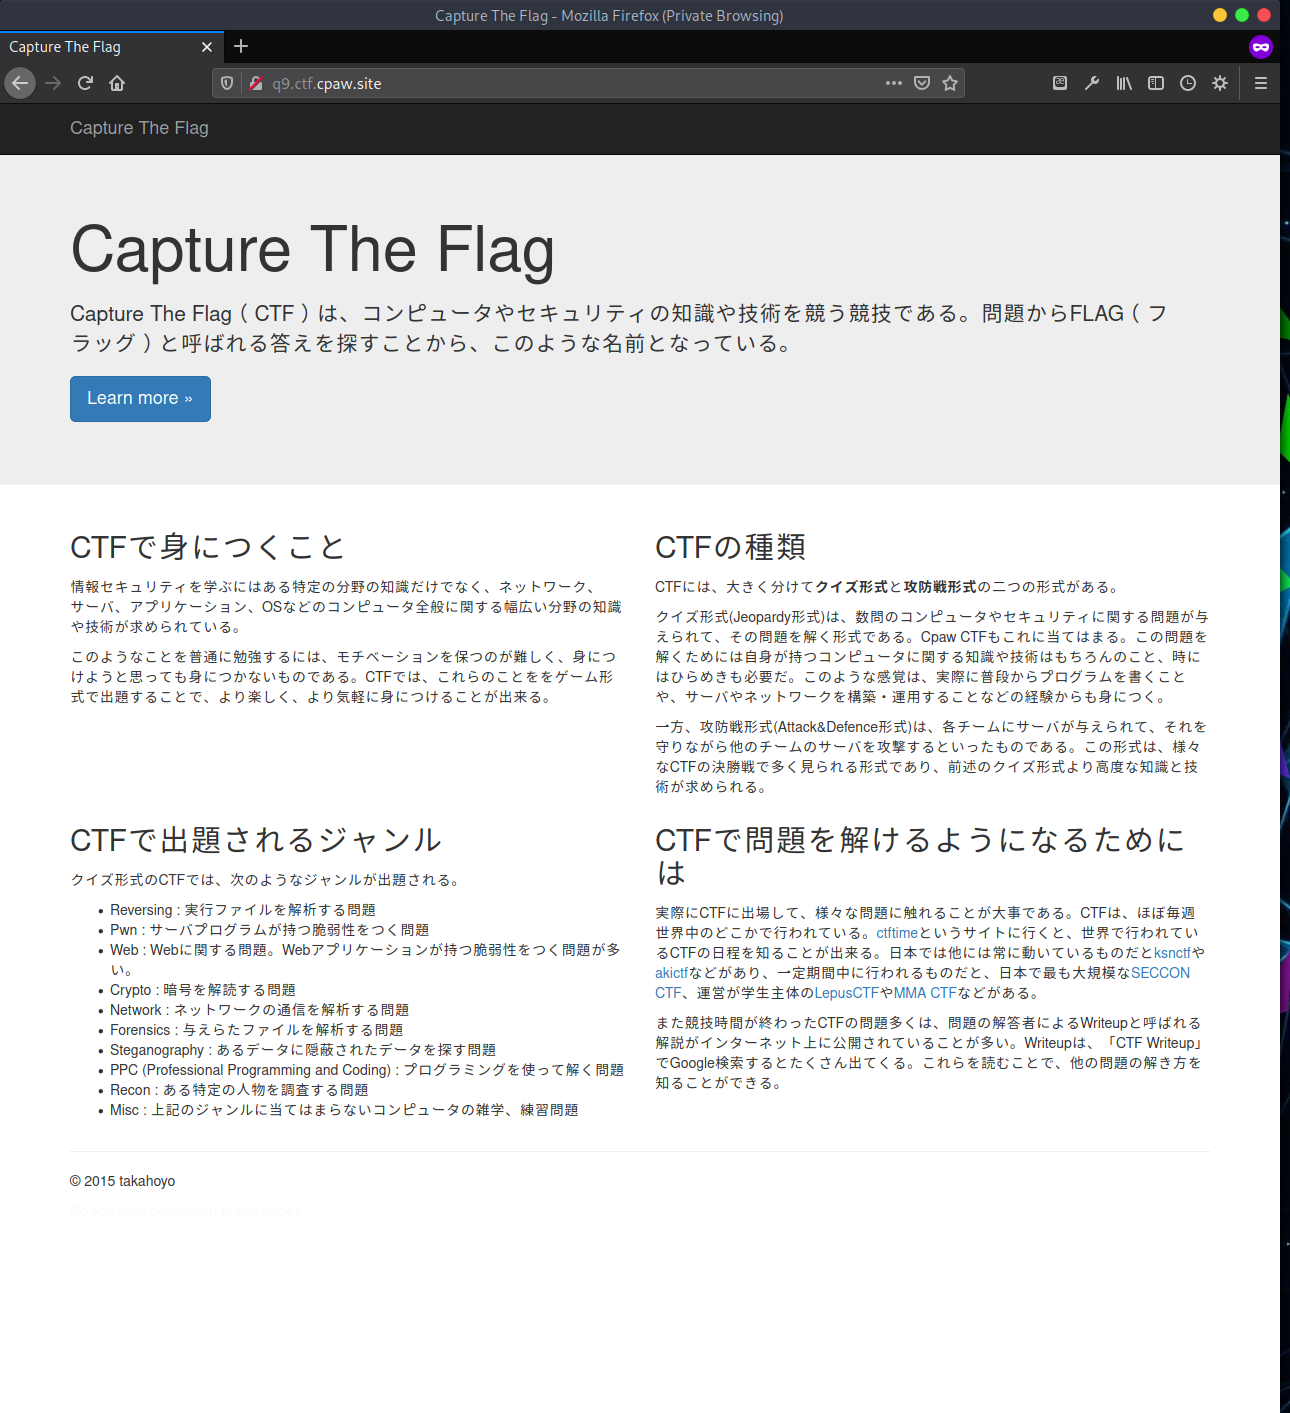Viewport: 1290px width, 1413px height.
Task: Toggle the sidebar view
Action: 1156,83
